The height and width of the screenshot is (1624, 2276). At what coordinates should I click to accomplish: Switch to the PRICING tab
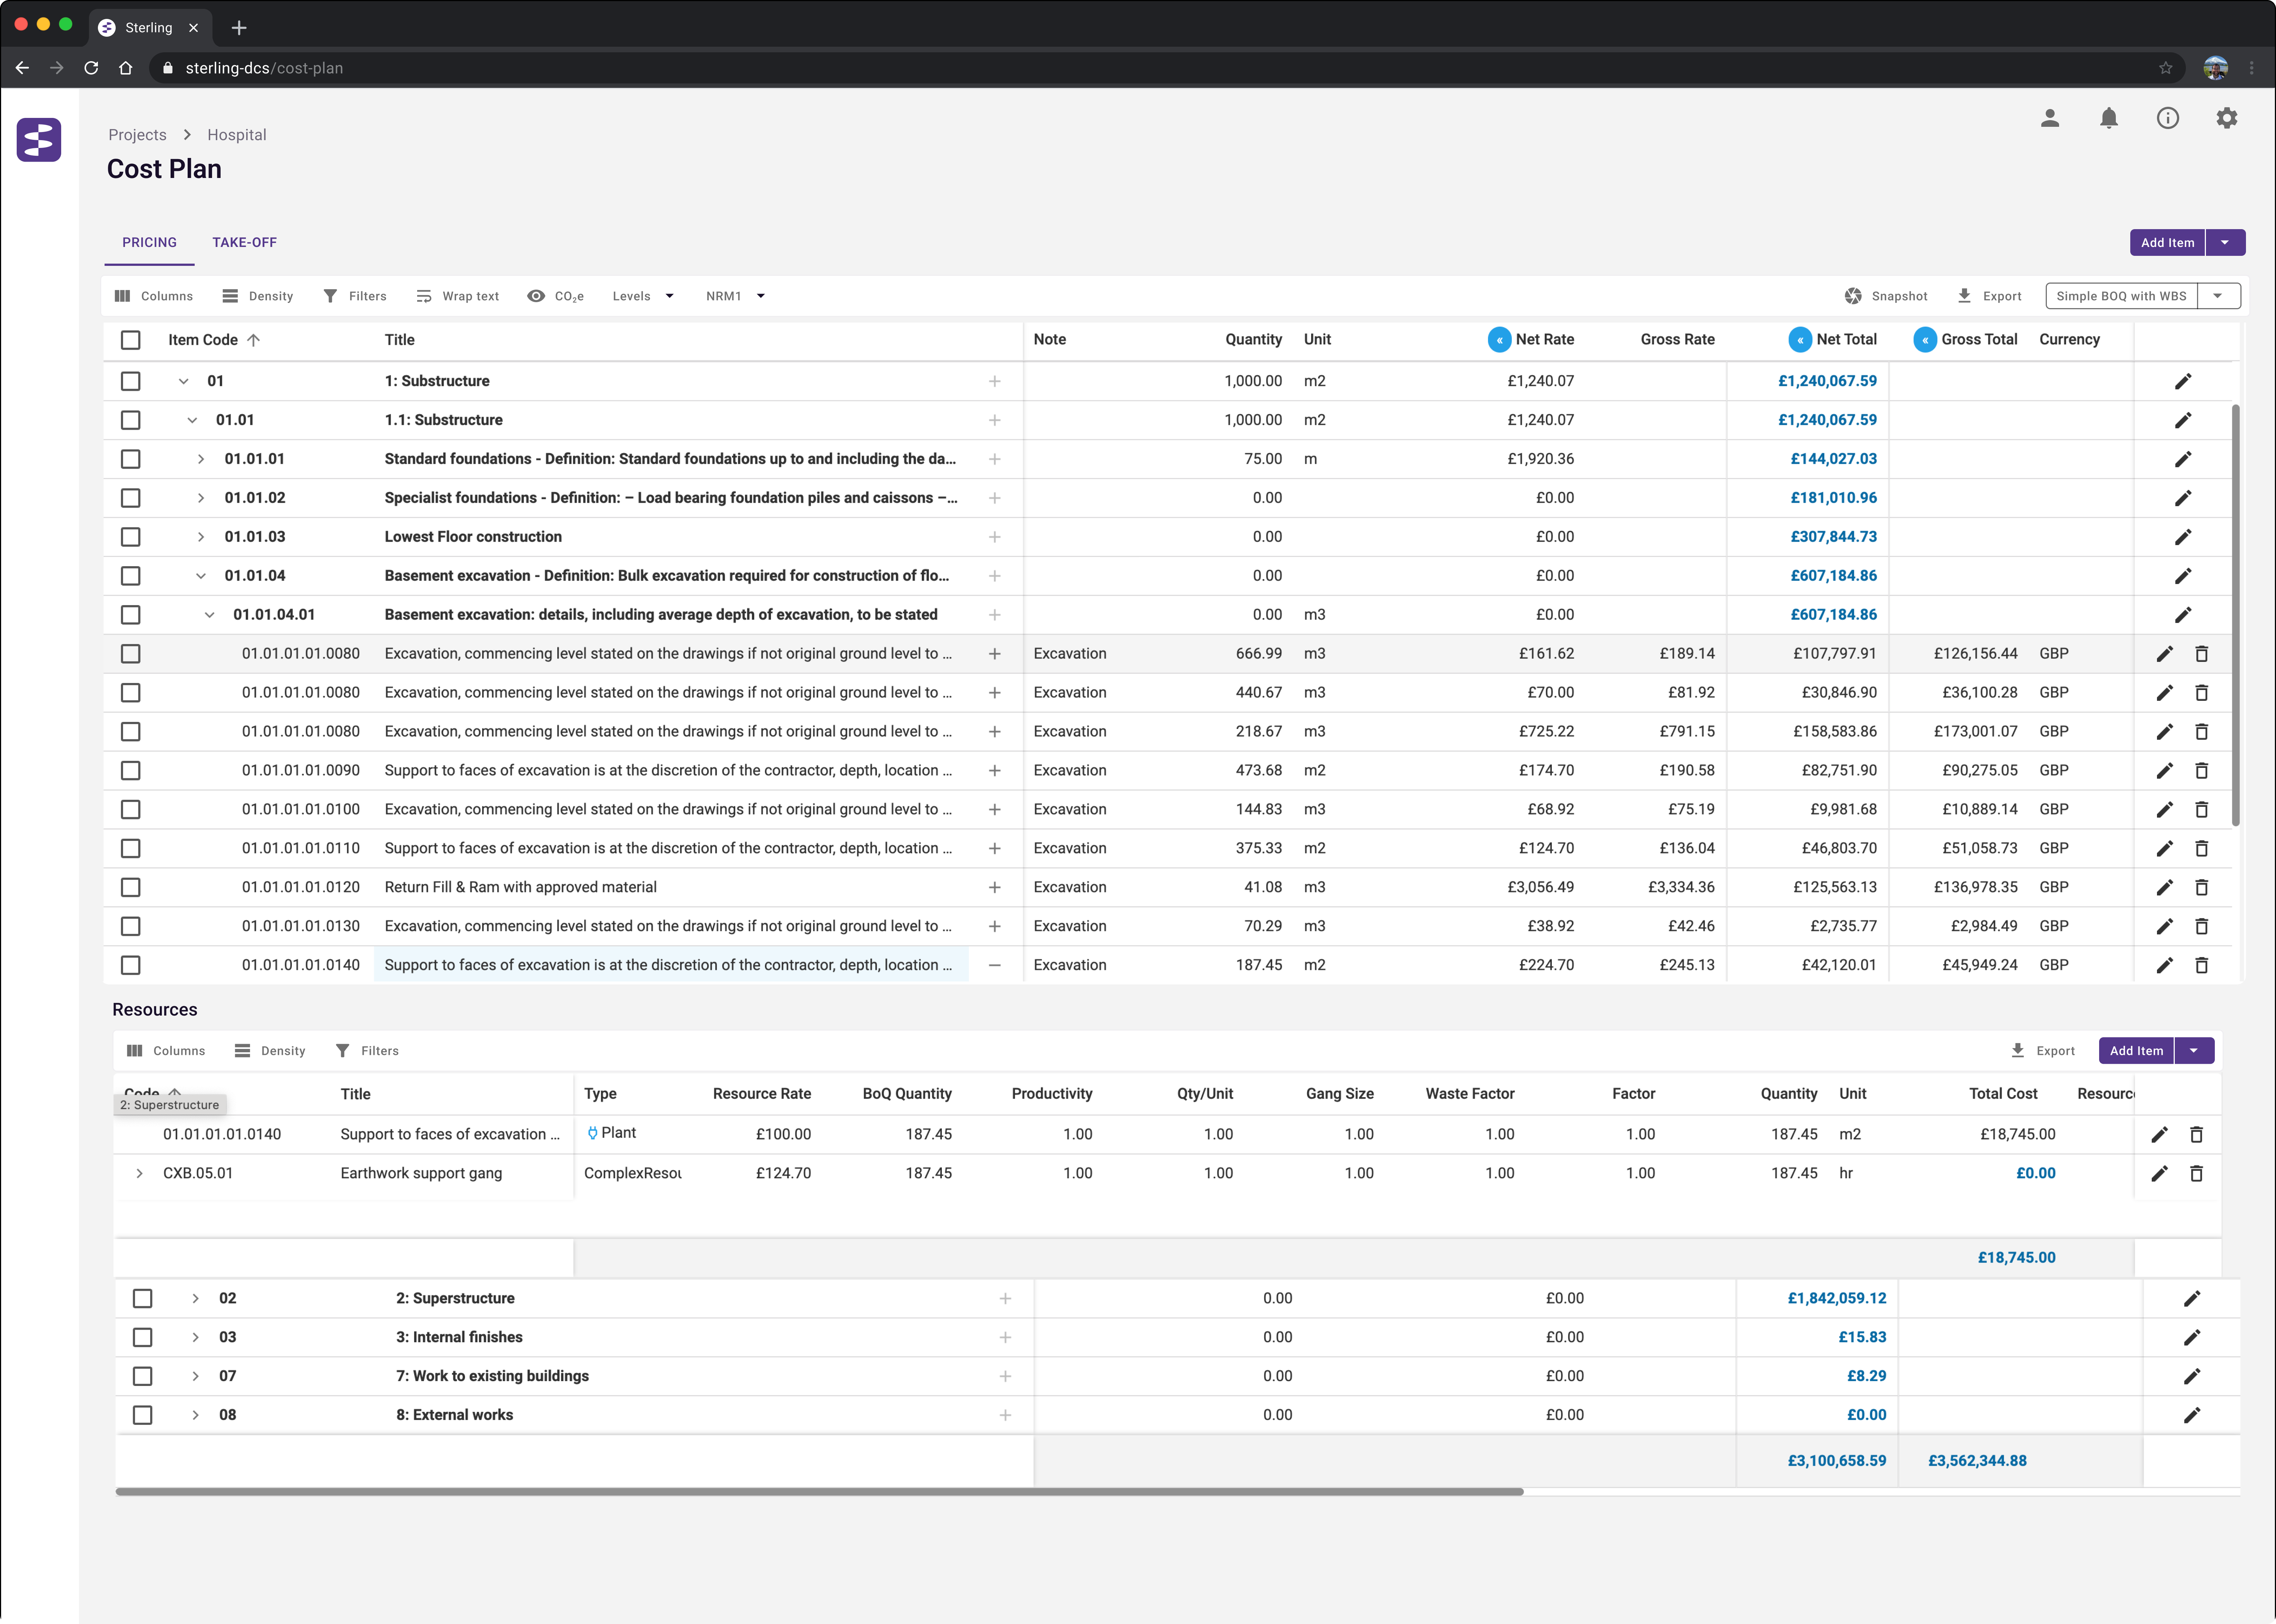149,242
